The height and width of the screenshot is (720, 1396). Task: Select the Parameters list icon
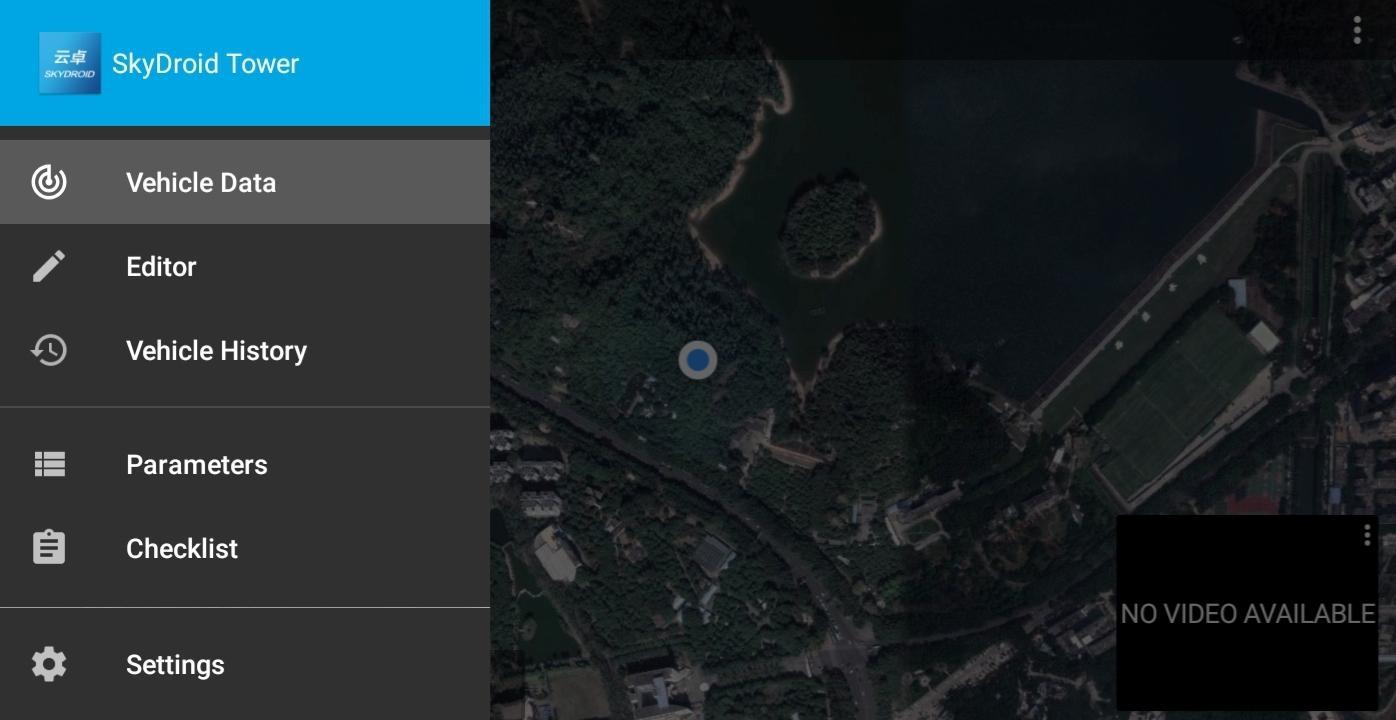coord(49,464)
